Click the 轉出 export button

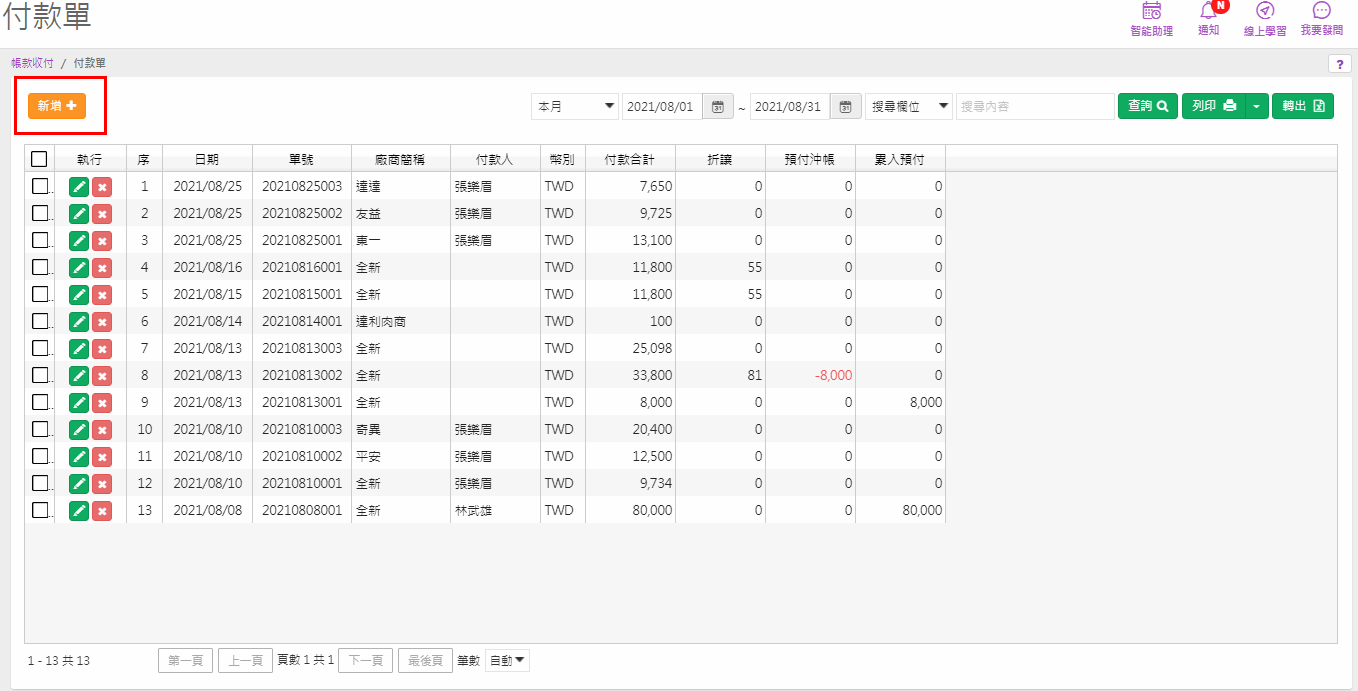click(x=1303, y=106)
